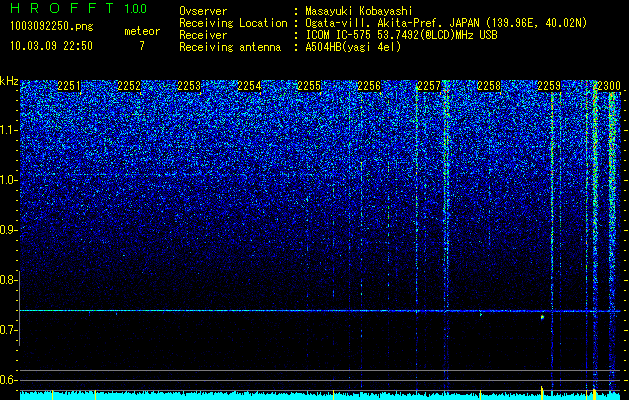
Task: Click time marker 2259
Action: click(x=549, y=86)
